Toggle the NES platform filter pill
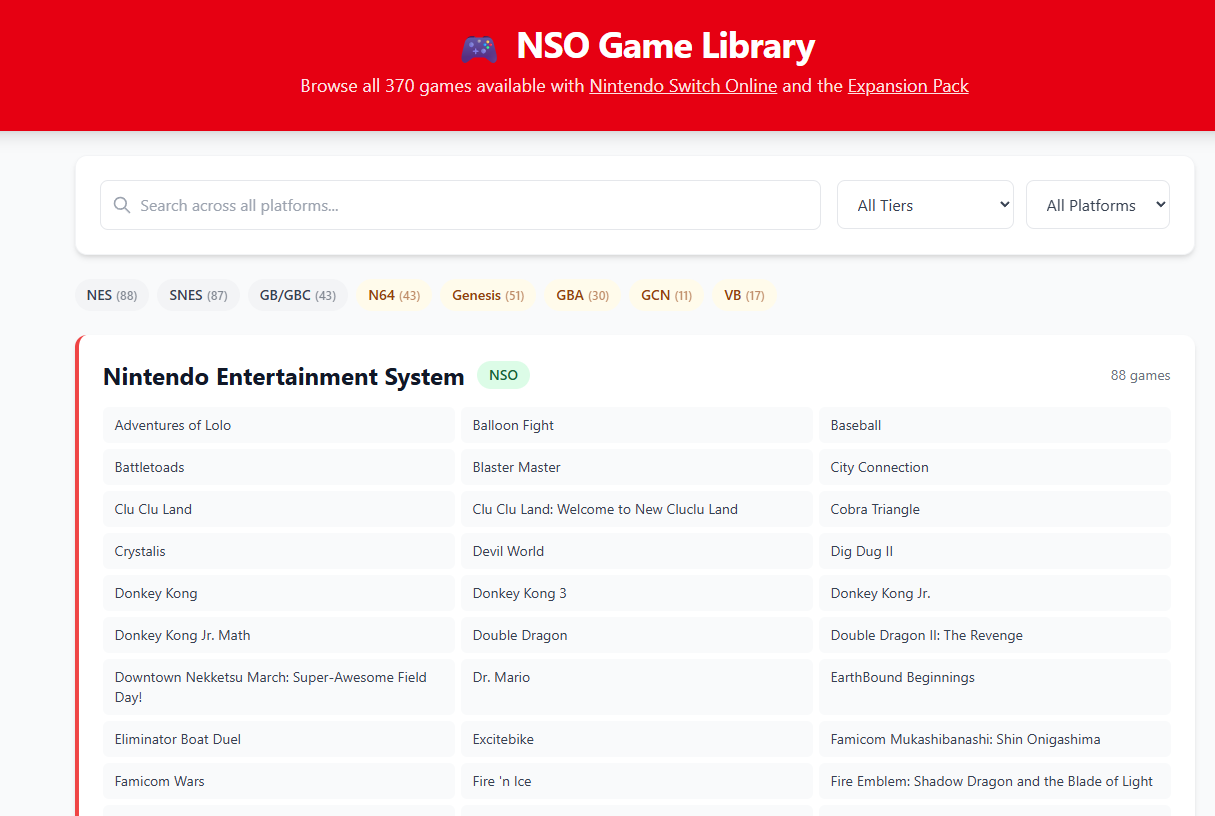 coord(111,295)
